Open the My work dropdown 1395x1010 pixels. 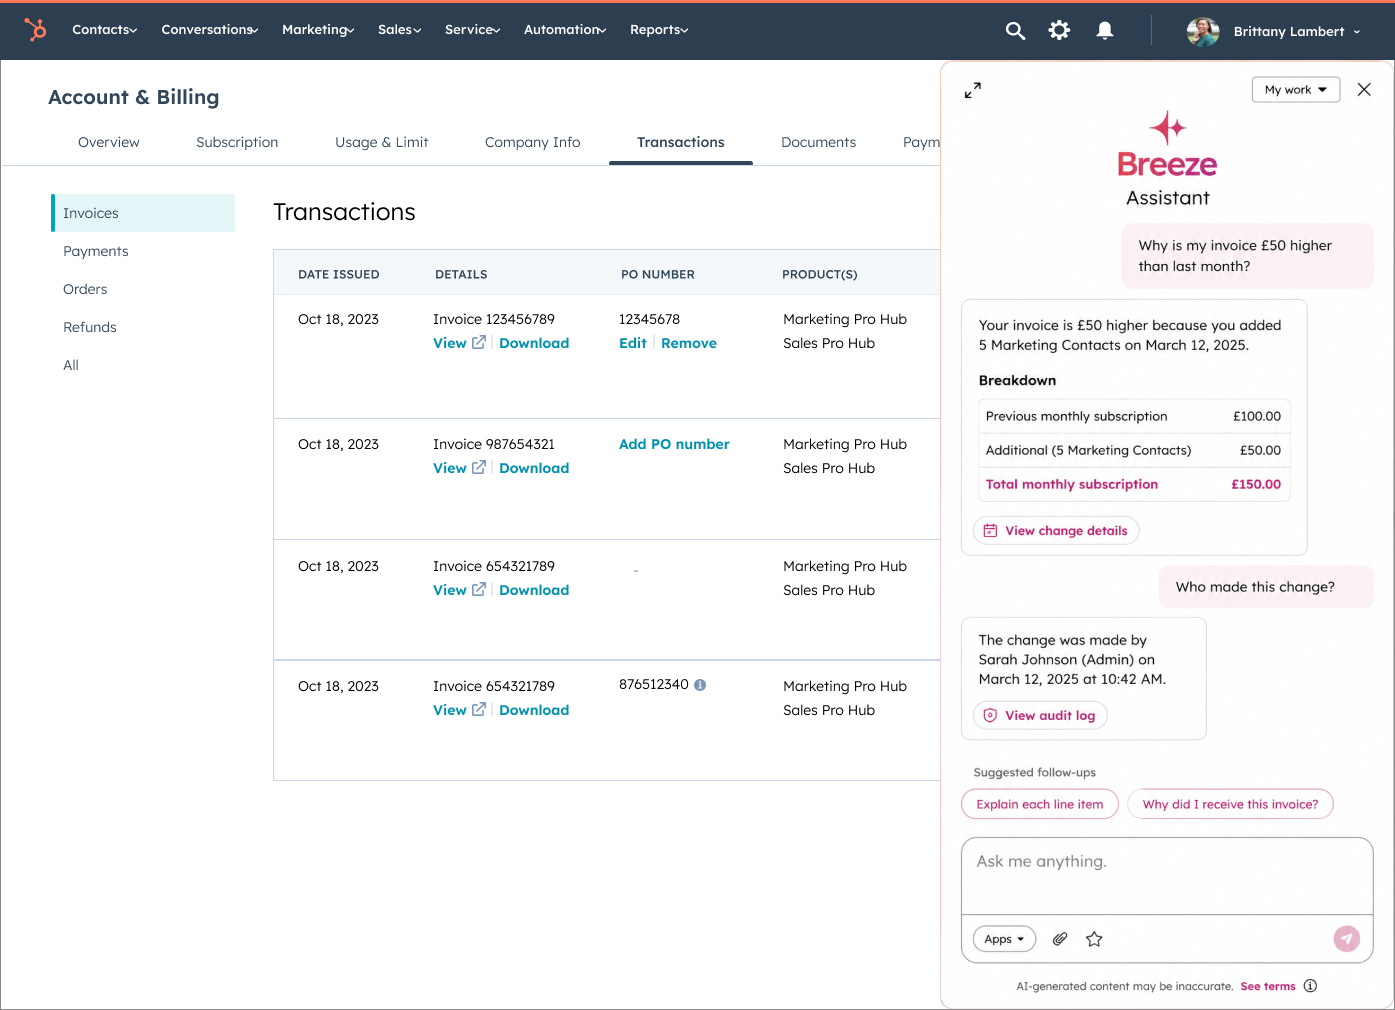pyautogui.click(x=1296, y=90)
